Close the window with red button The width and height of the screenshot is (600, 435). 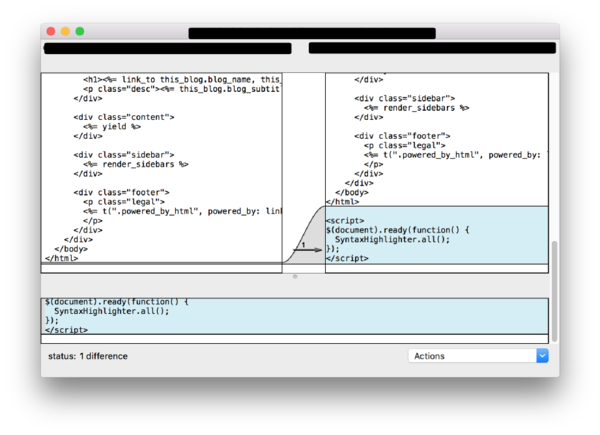point(50,32)
